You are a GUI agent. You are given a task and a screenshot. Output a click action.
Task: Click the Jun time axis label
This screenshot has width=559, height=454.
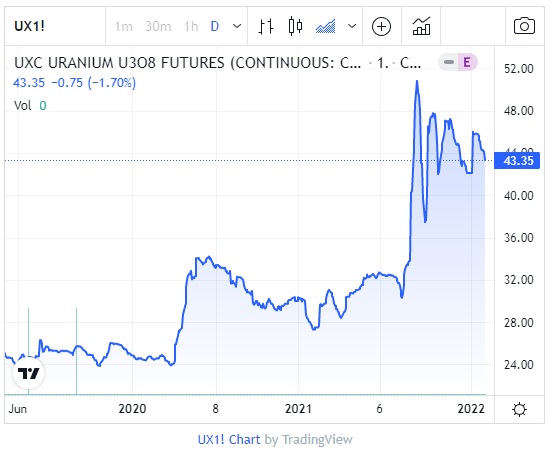click(x=17, y=409)
